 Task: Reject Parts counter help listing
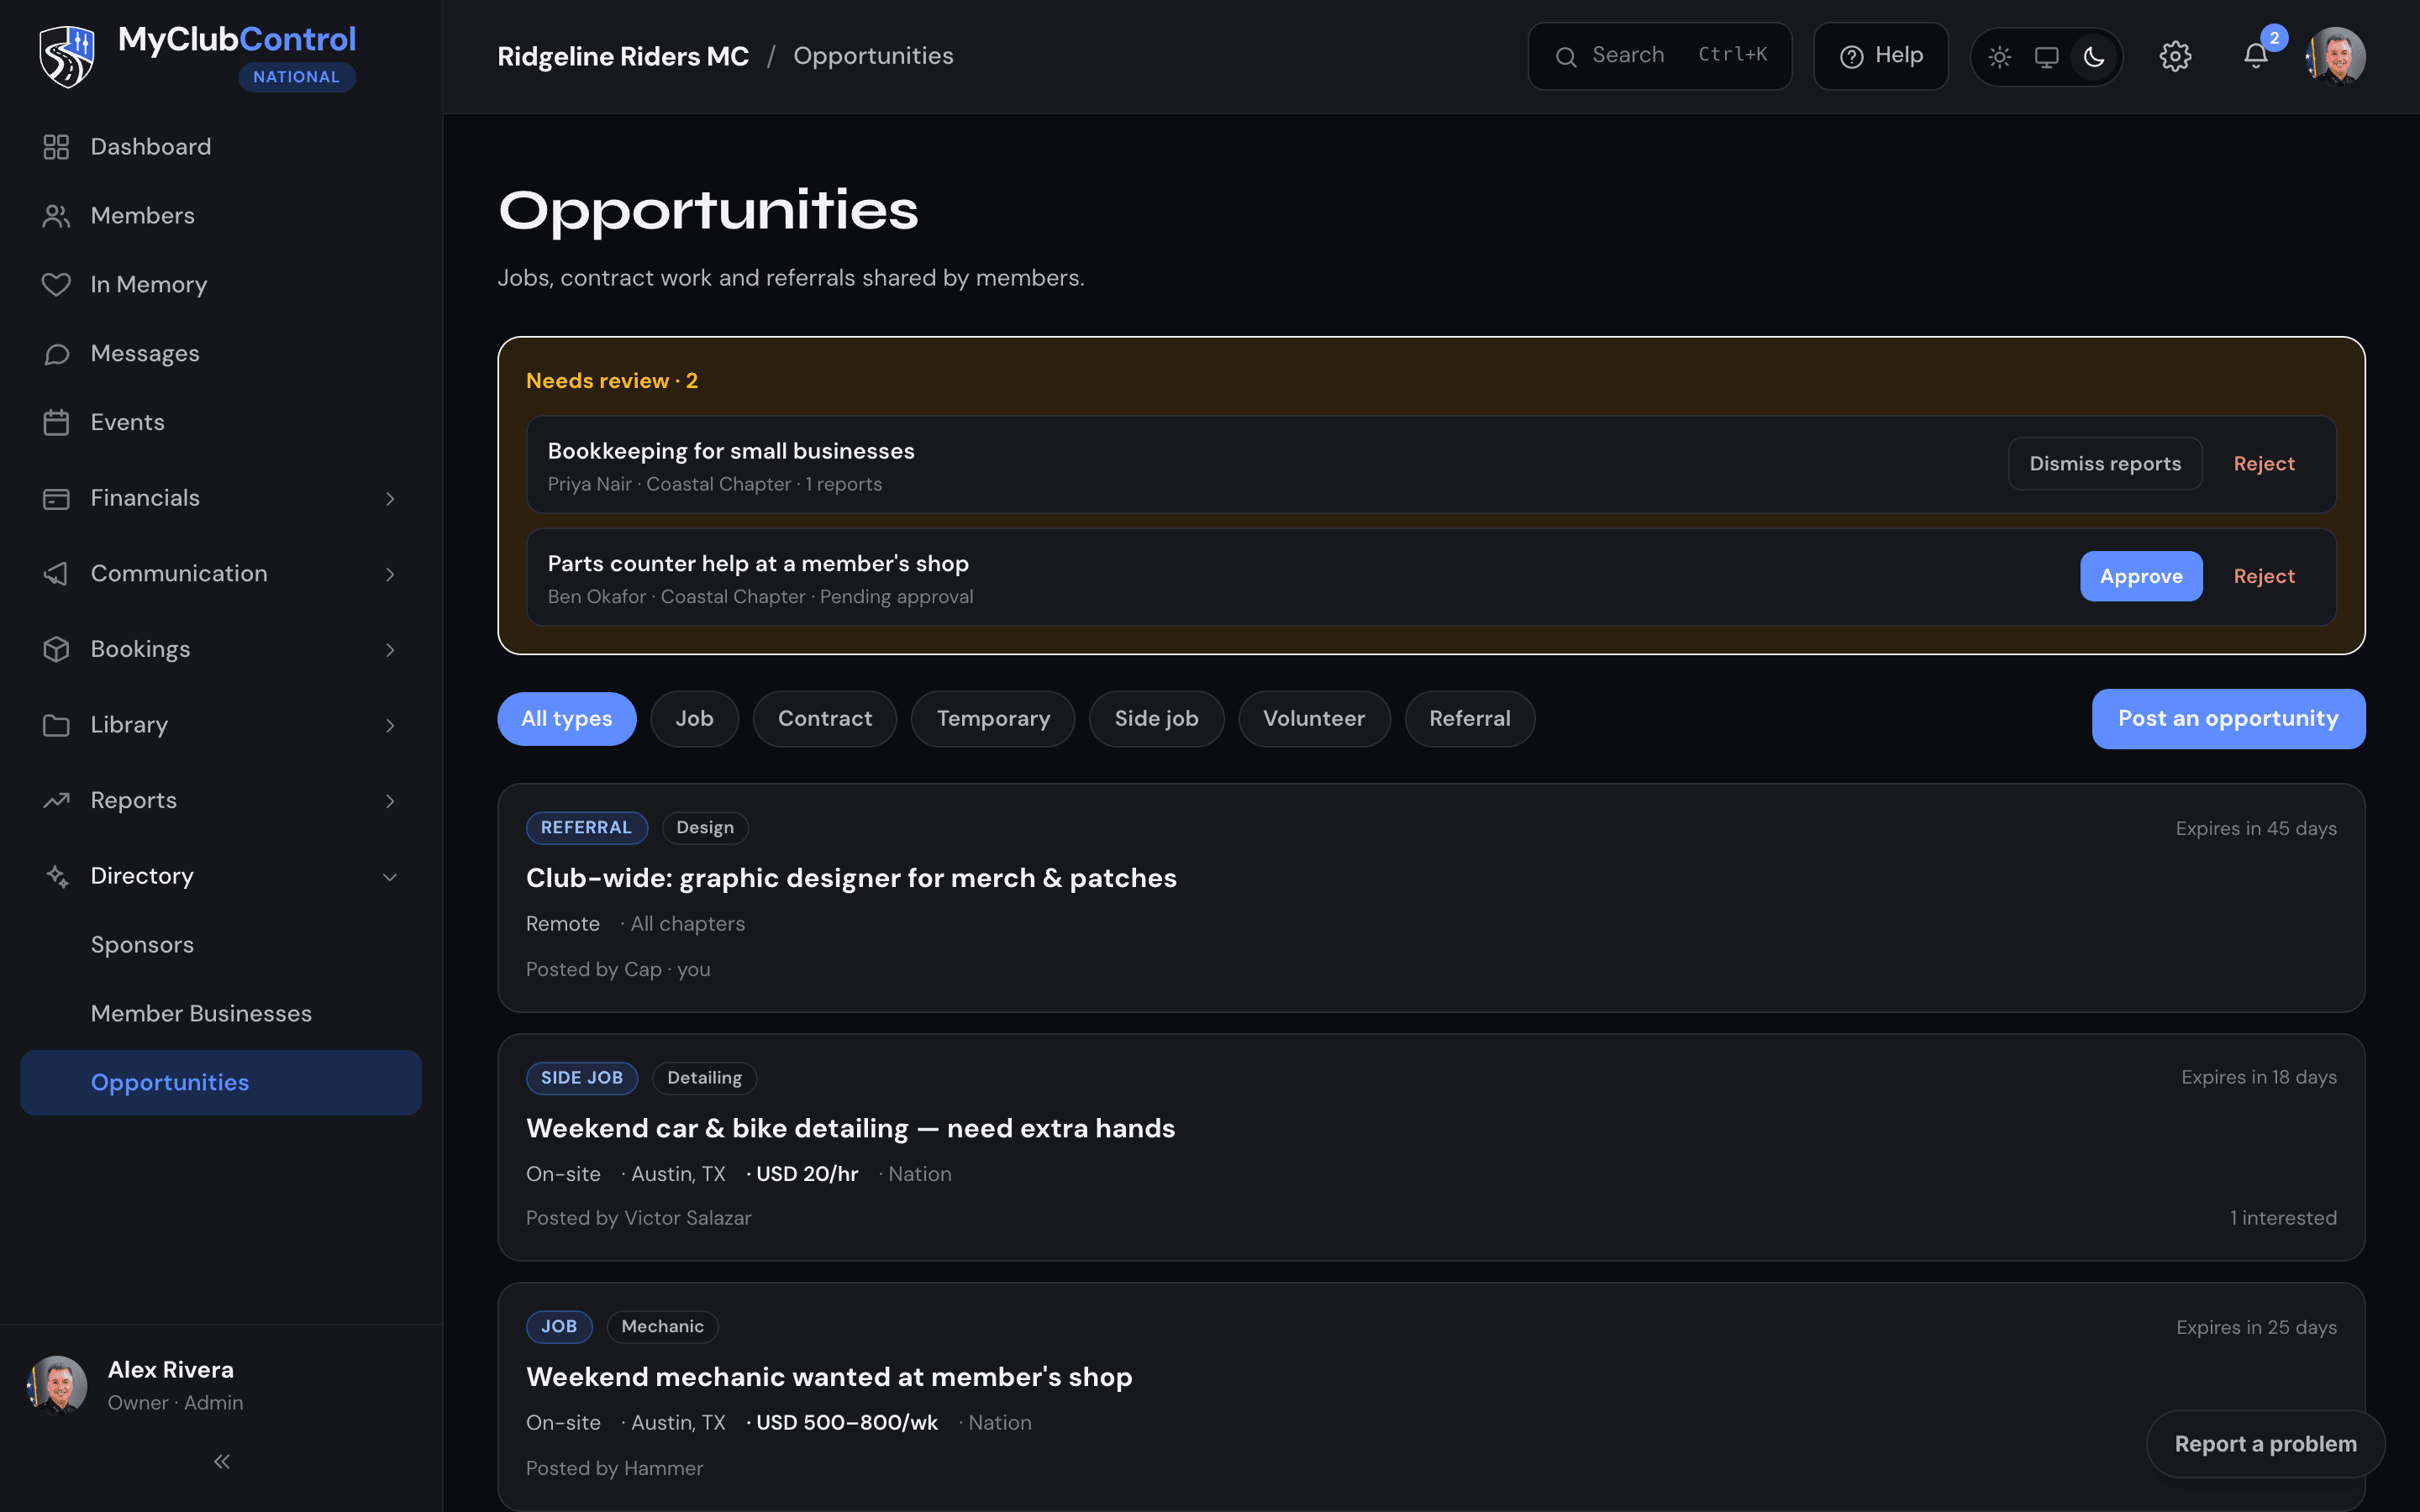click(2264, 576)
